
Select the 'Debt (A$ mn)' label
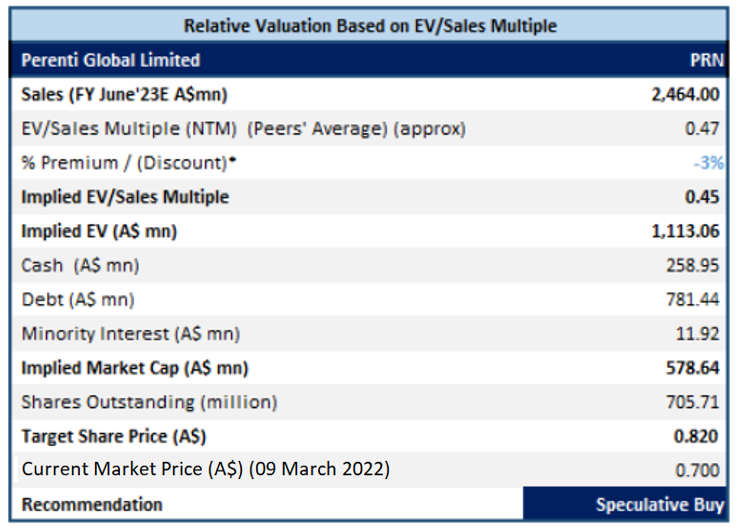click(x=78, y=300)
